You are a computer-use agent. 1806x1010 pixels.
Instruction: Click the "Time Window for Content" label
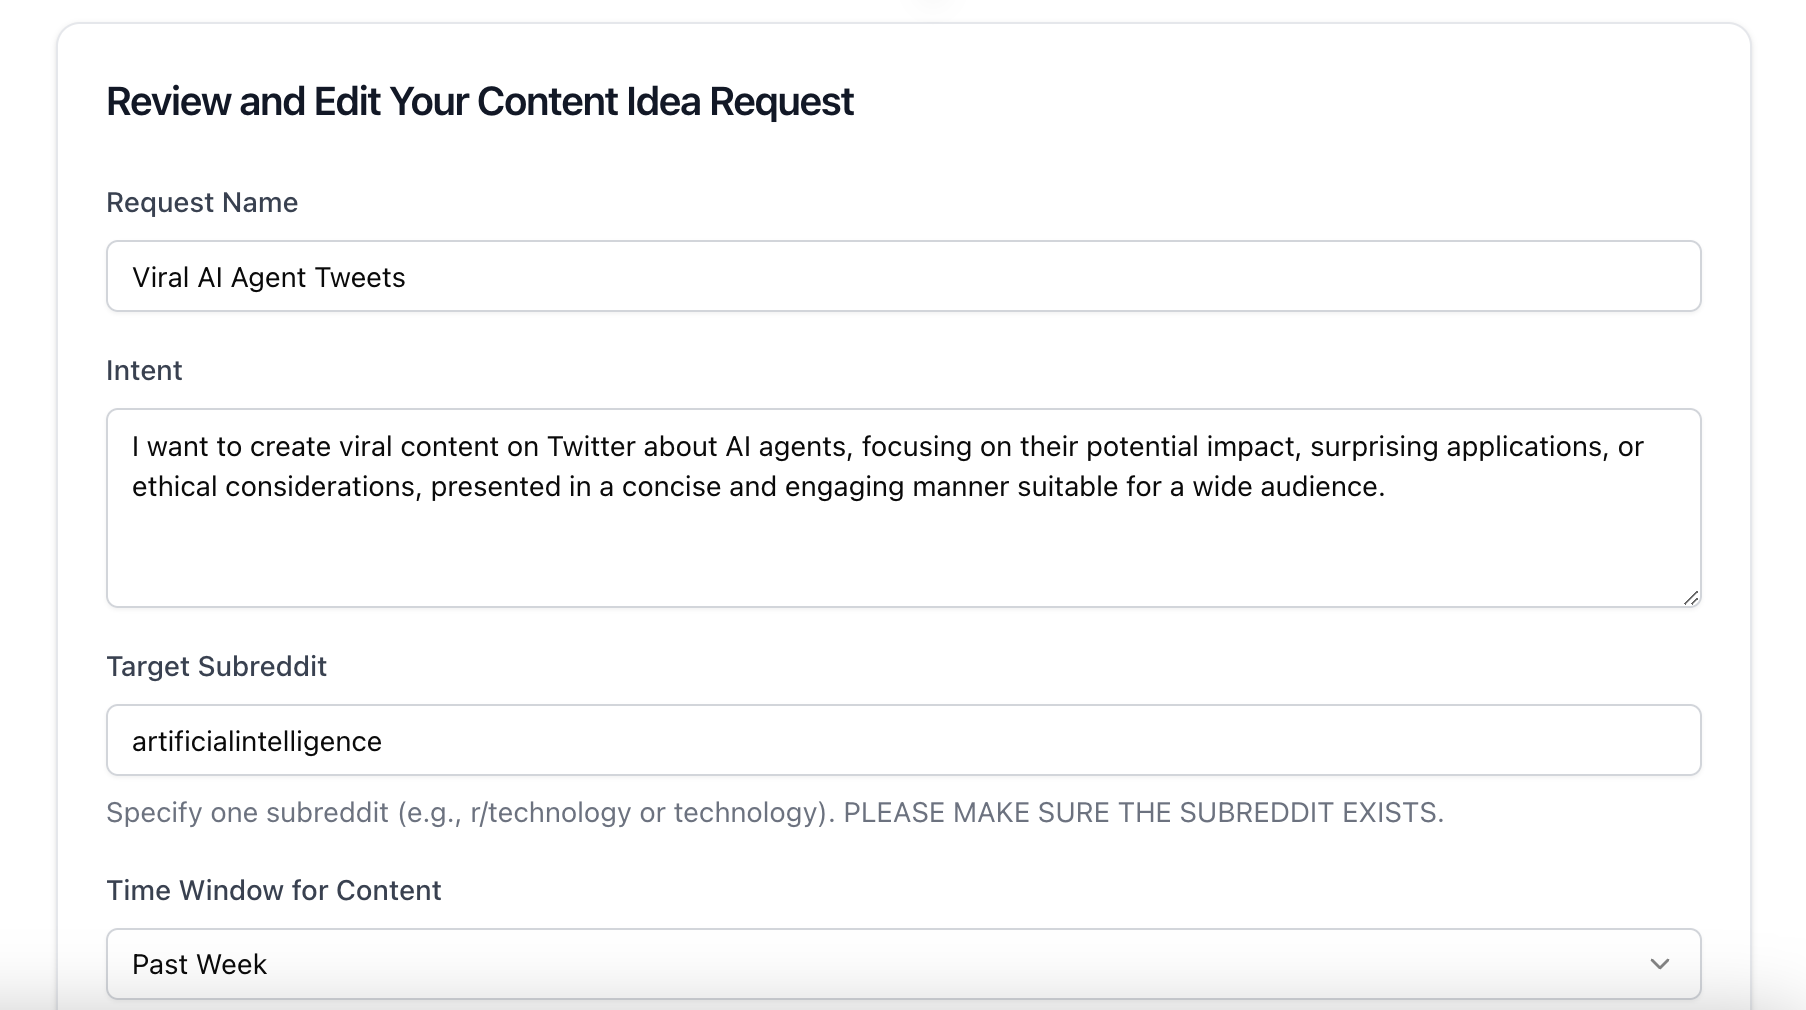(273, 891)
